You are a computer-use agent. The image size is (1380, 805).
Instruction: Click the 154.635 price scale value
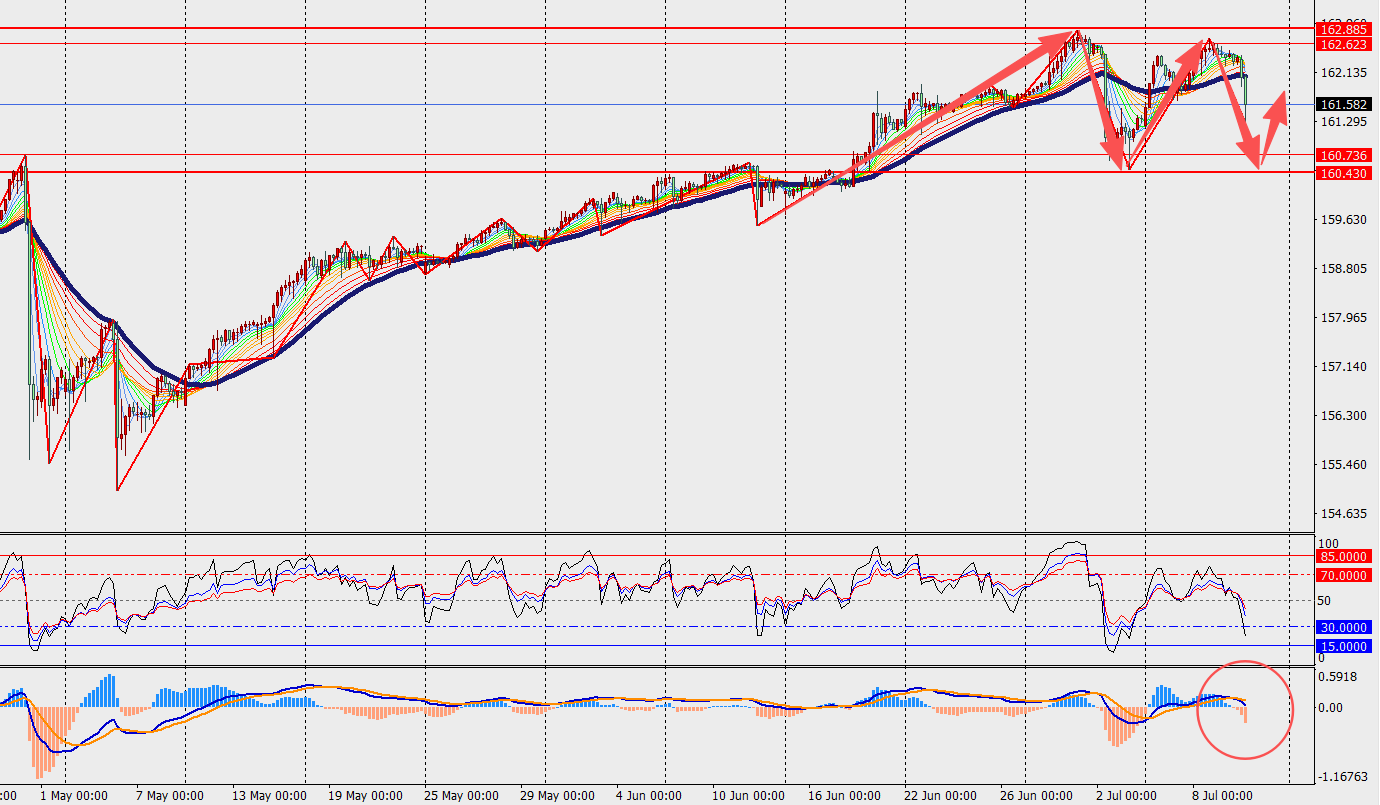click(x=1344, y=514)
